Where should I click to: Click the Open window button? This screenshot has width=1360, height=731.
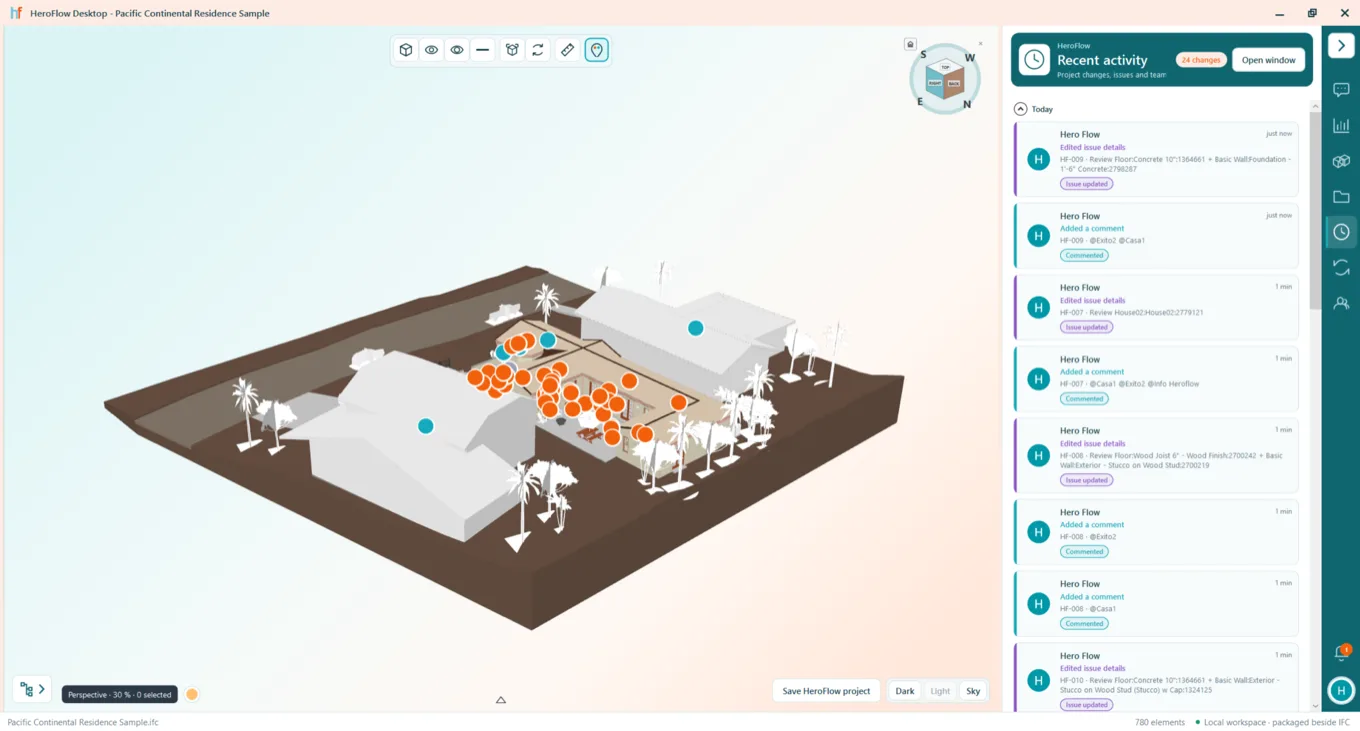click(x=1268, y=60)
